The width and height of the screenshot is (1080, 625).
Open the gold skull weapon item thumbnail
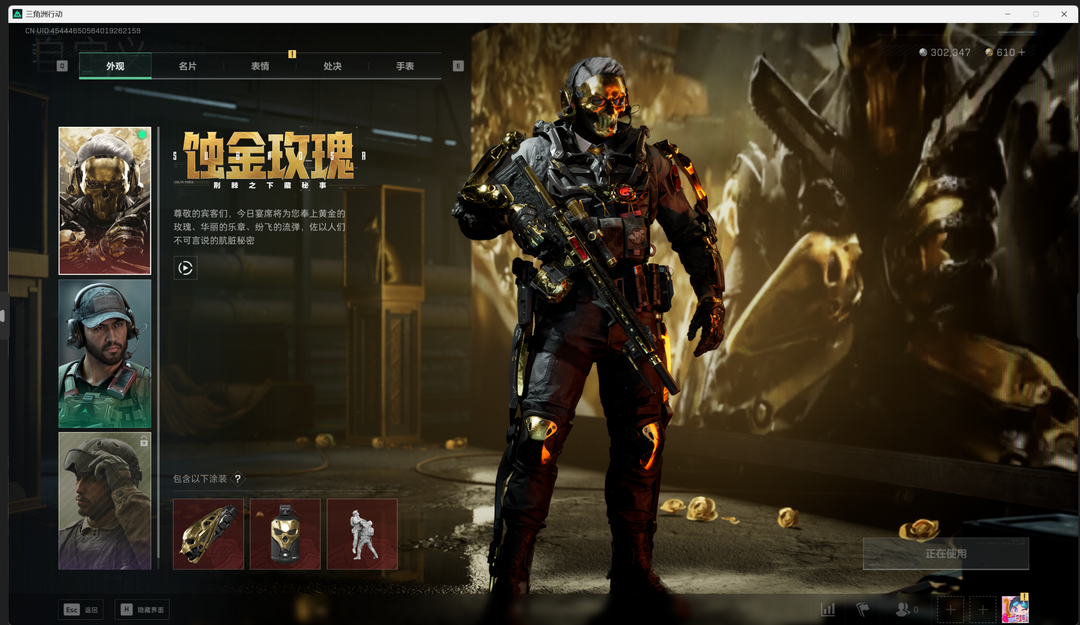[209, 534]
